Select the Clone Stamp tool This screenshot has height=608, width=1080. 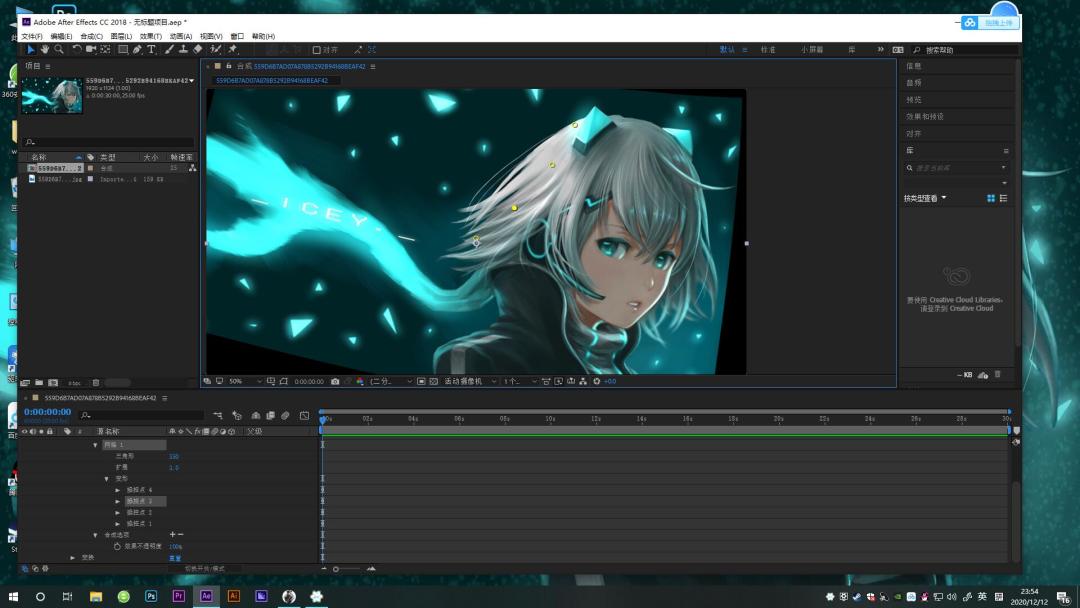click(x=183, y=50)
